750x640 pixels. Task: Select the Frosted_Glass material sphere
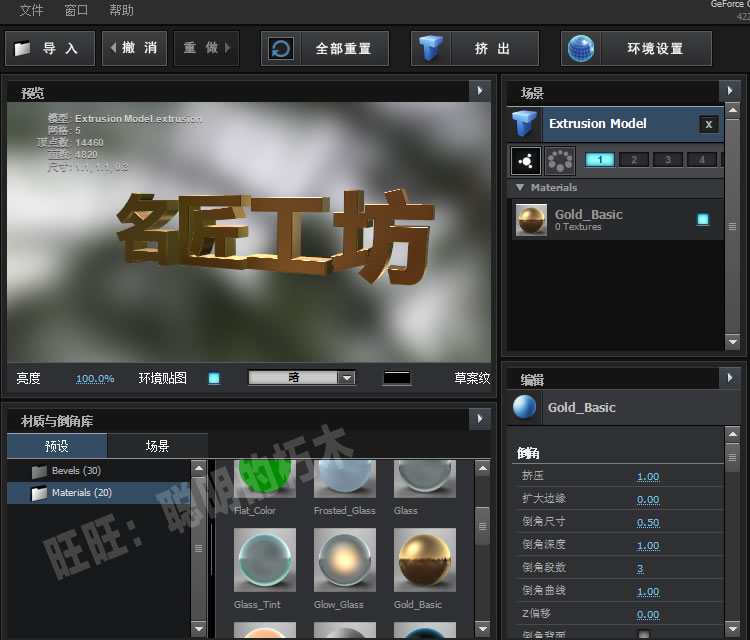coord(345,479)
